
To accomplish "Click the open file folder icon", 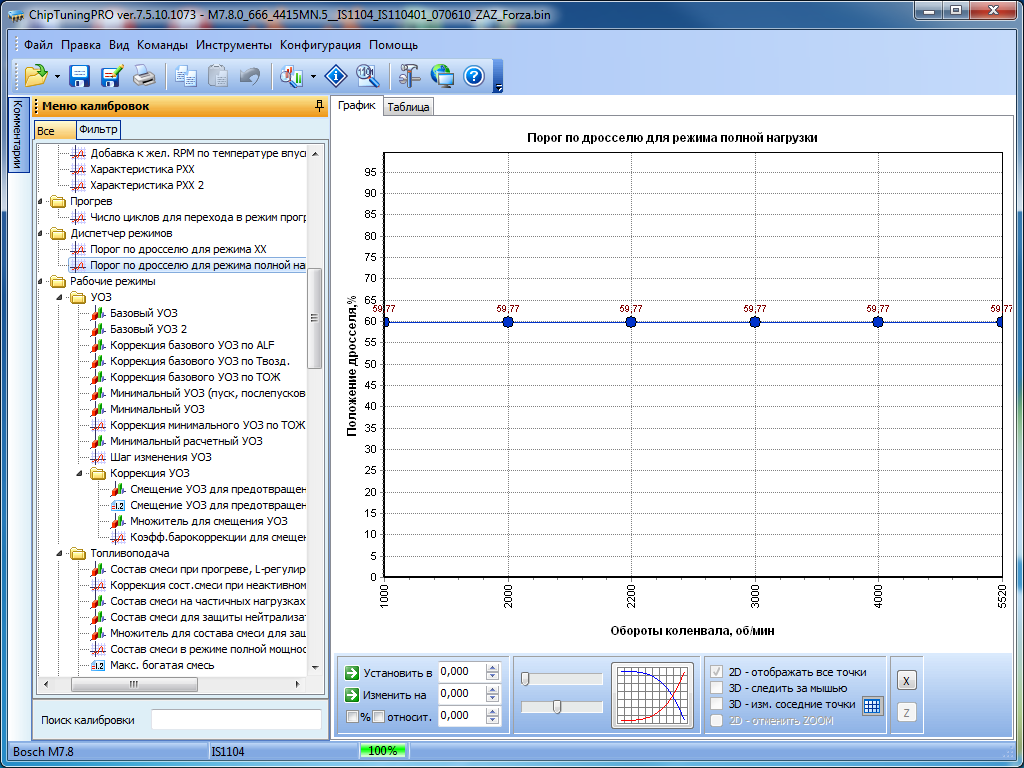I will 36,75.
